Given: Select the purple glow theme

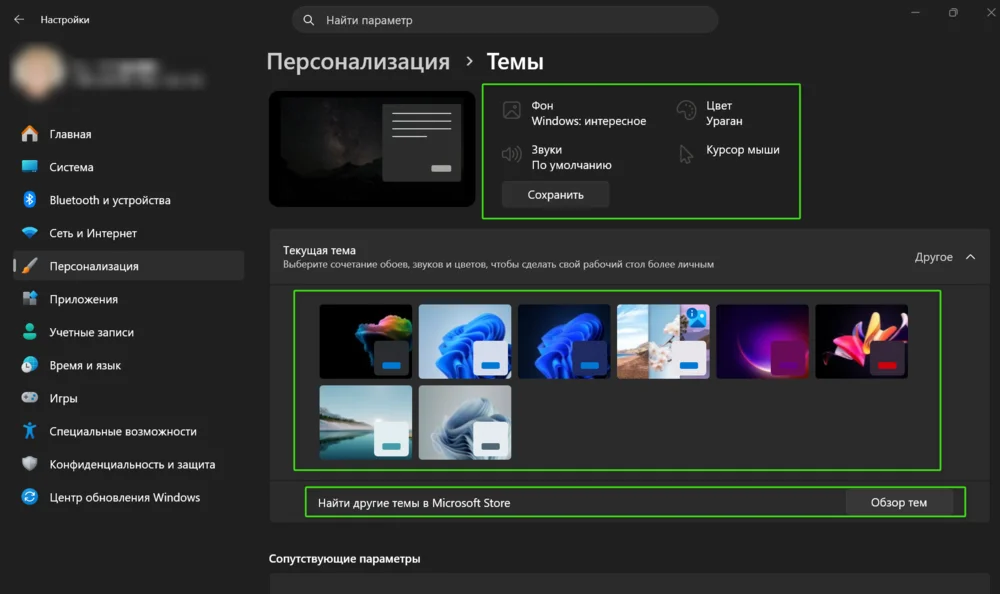Looking at the screenshot, I should pyautogui.click(x=762, y=341).
